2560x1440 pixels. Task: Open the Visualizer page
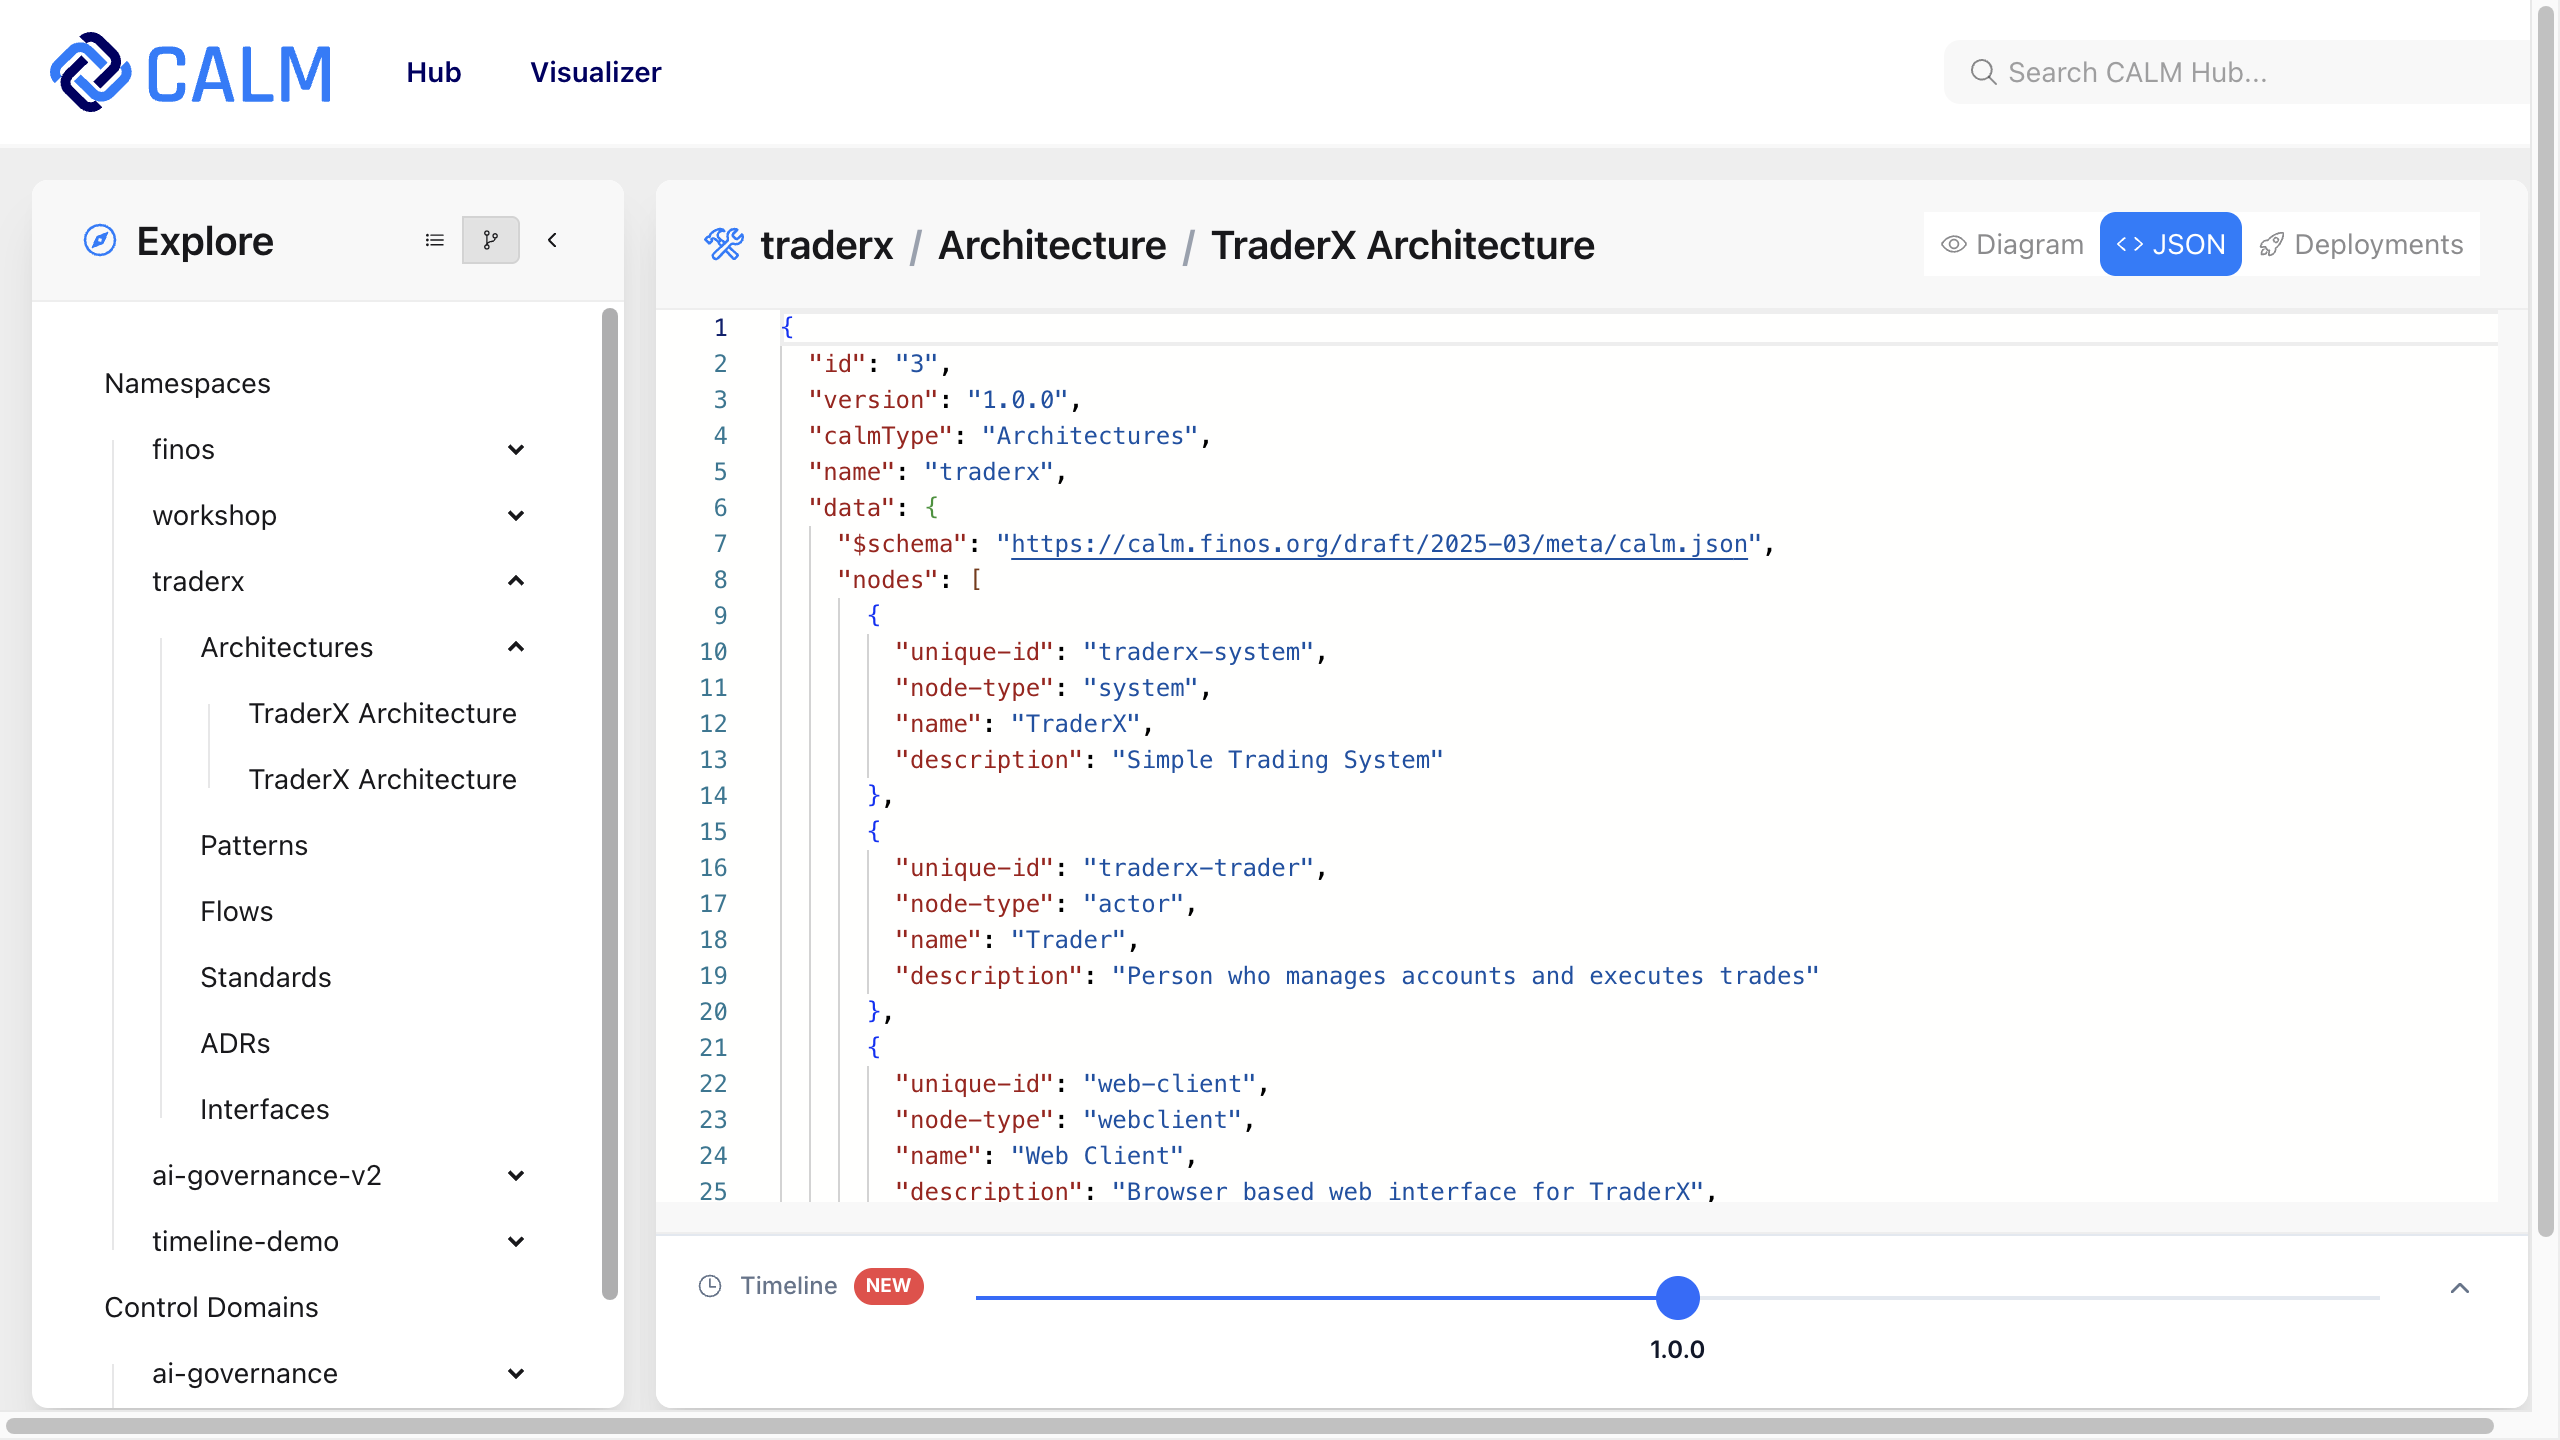596,72
